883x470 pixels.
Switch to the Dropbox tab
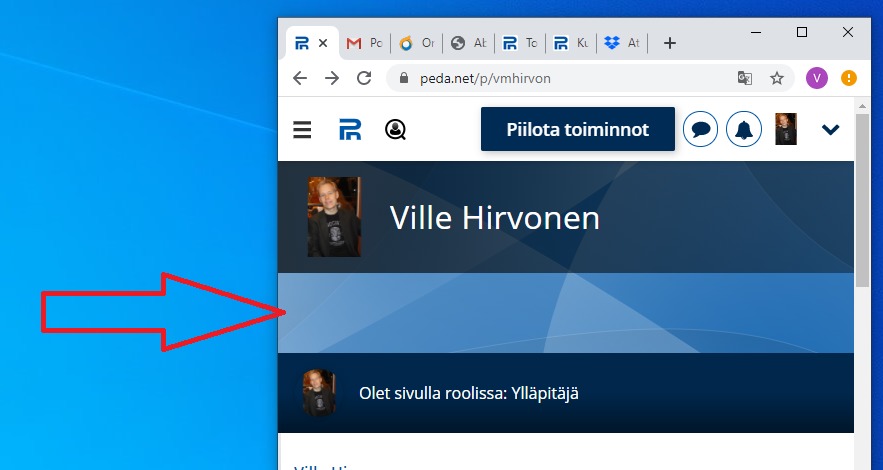point(621,43)
